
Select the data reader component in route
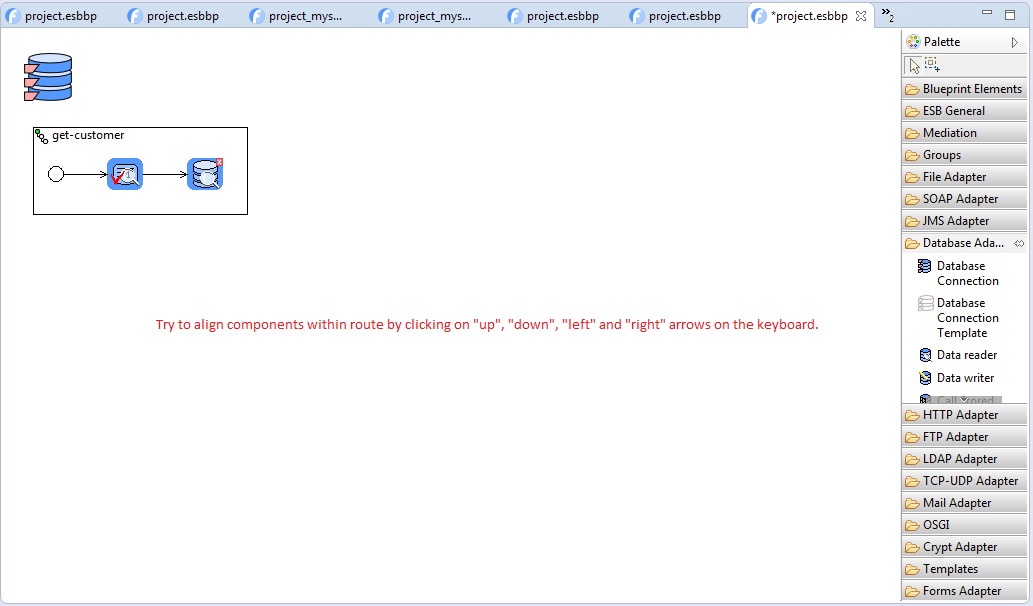[205, 174]
